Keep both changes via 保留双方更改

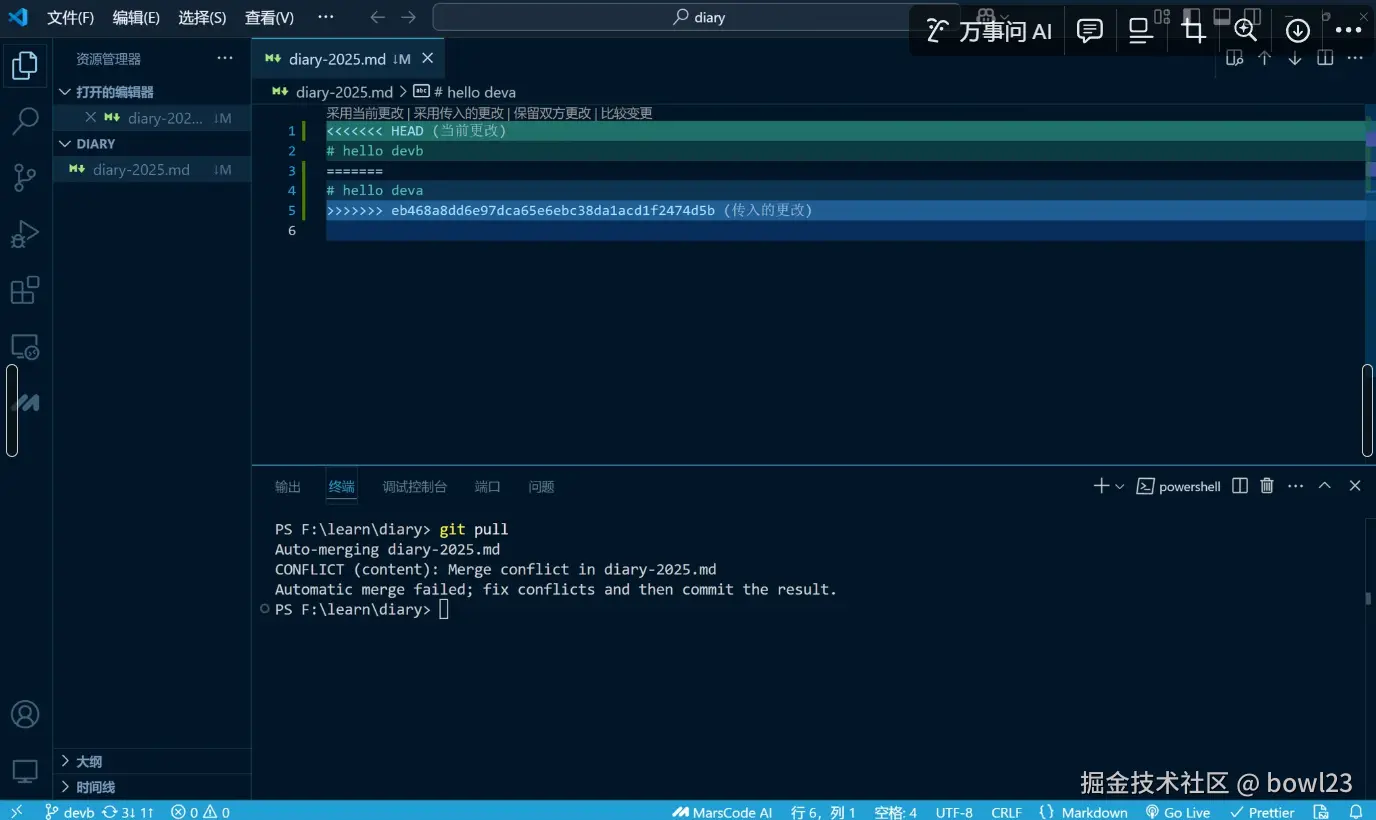point(552,113)
